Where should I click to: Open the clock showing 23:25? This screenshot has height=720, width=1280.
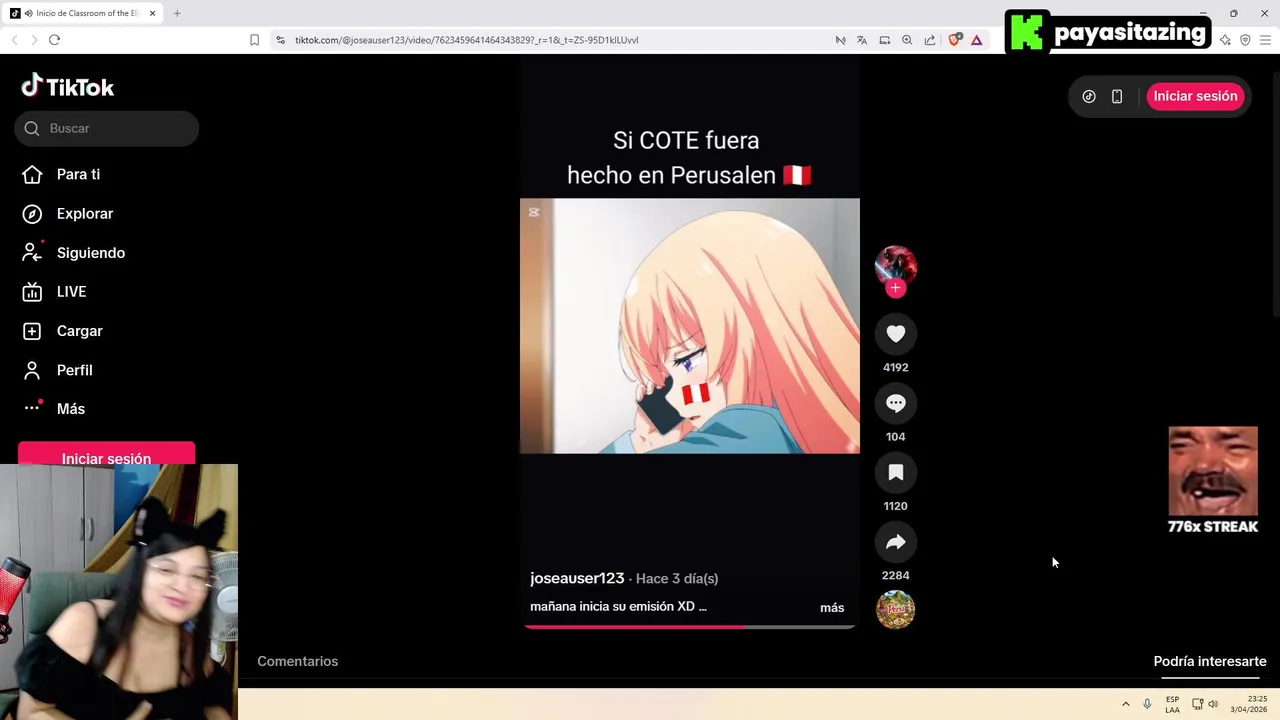click(1249, 704)
